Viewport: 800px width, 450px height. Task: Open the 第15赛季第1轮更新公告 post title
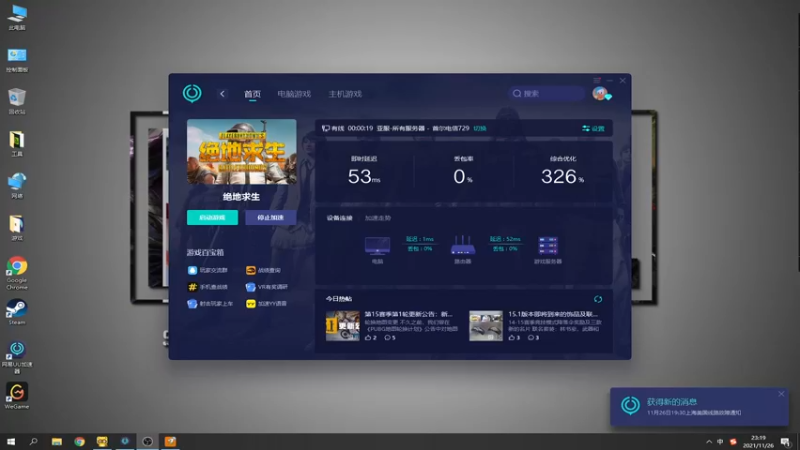(x=408, y=314)
